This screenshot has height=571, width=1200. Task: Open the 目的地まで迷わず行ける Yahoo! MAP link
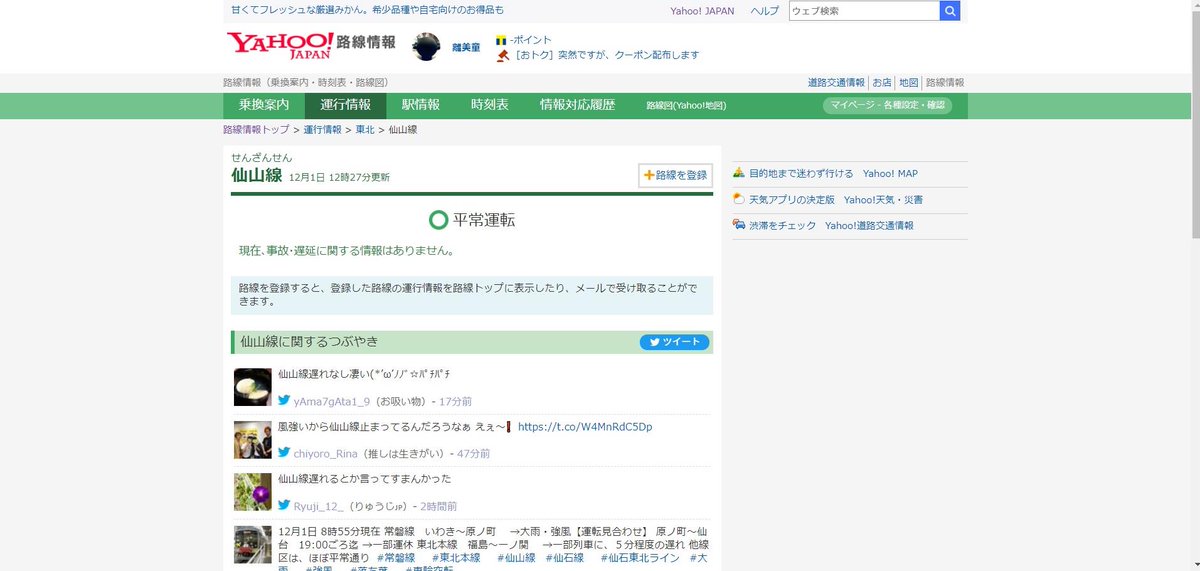[833, 173]
